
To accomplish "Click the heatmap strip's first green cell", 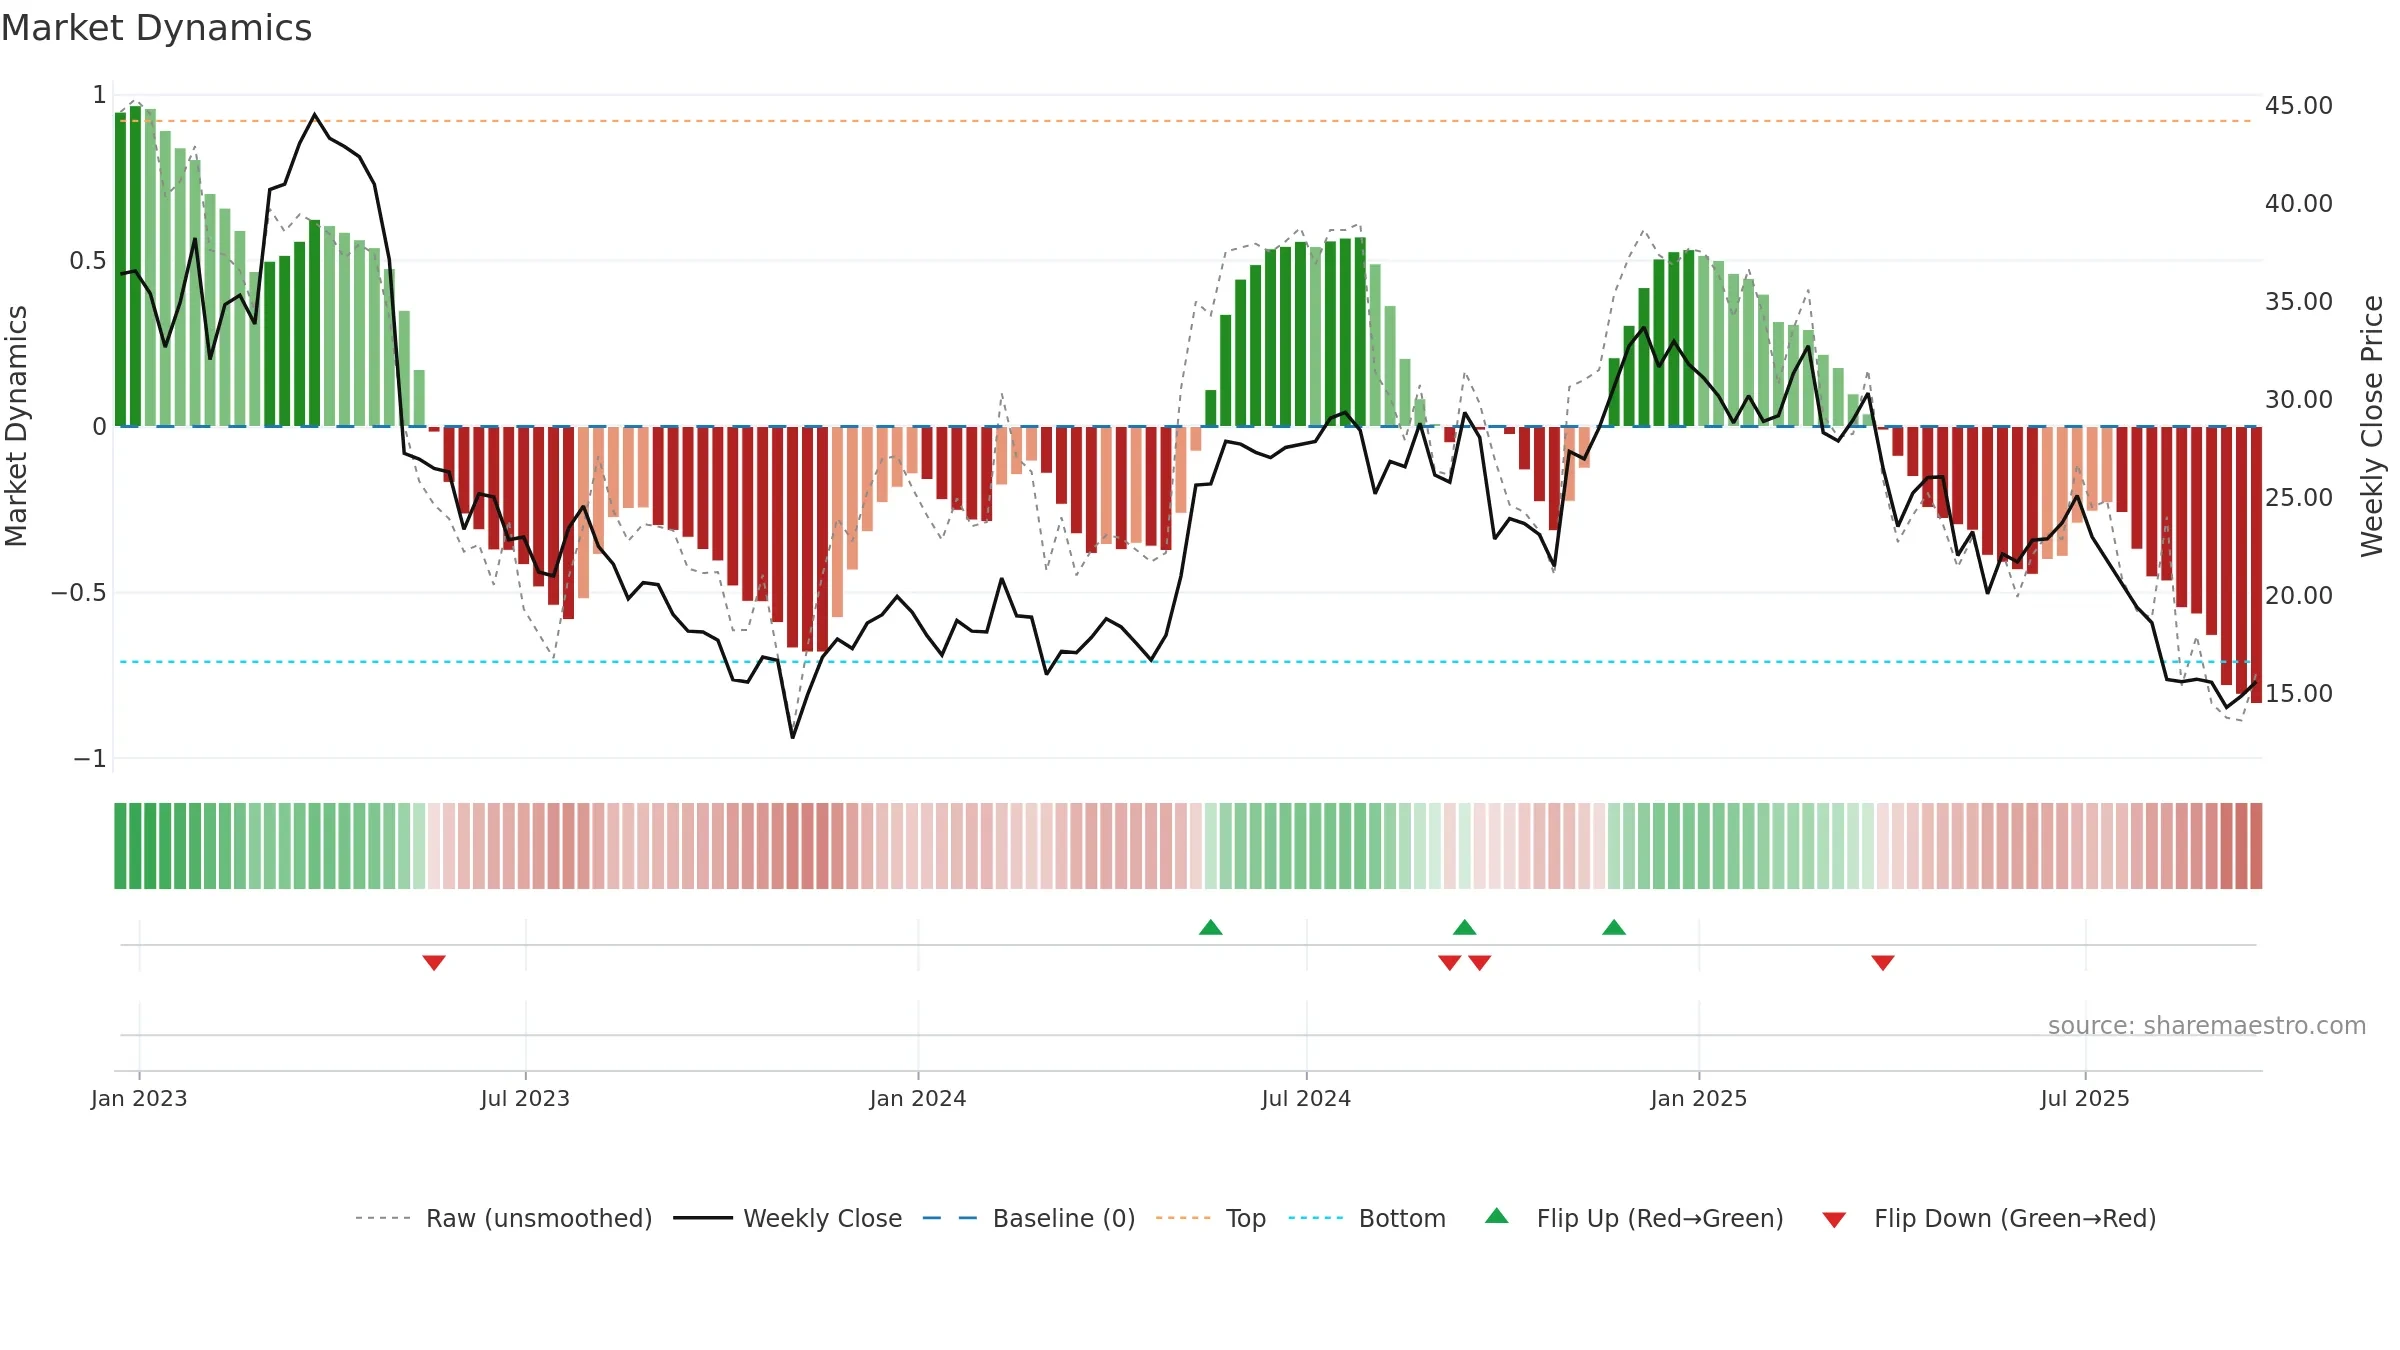I will 120,846.
